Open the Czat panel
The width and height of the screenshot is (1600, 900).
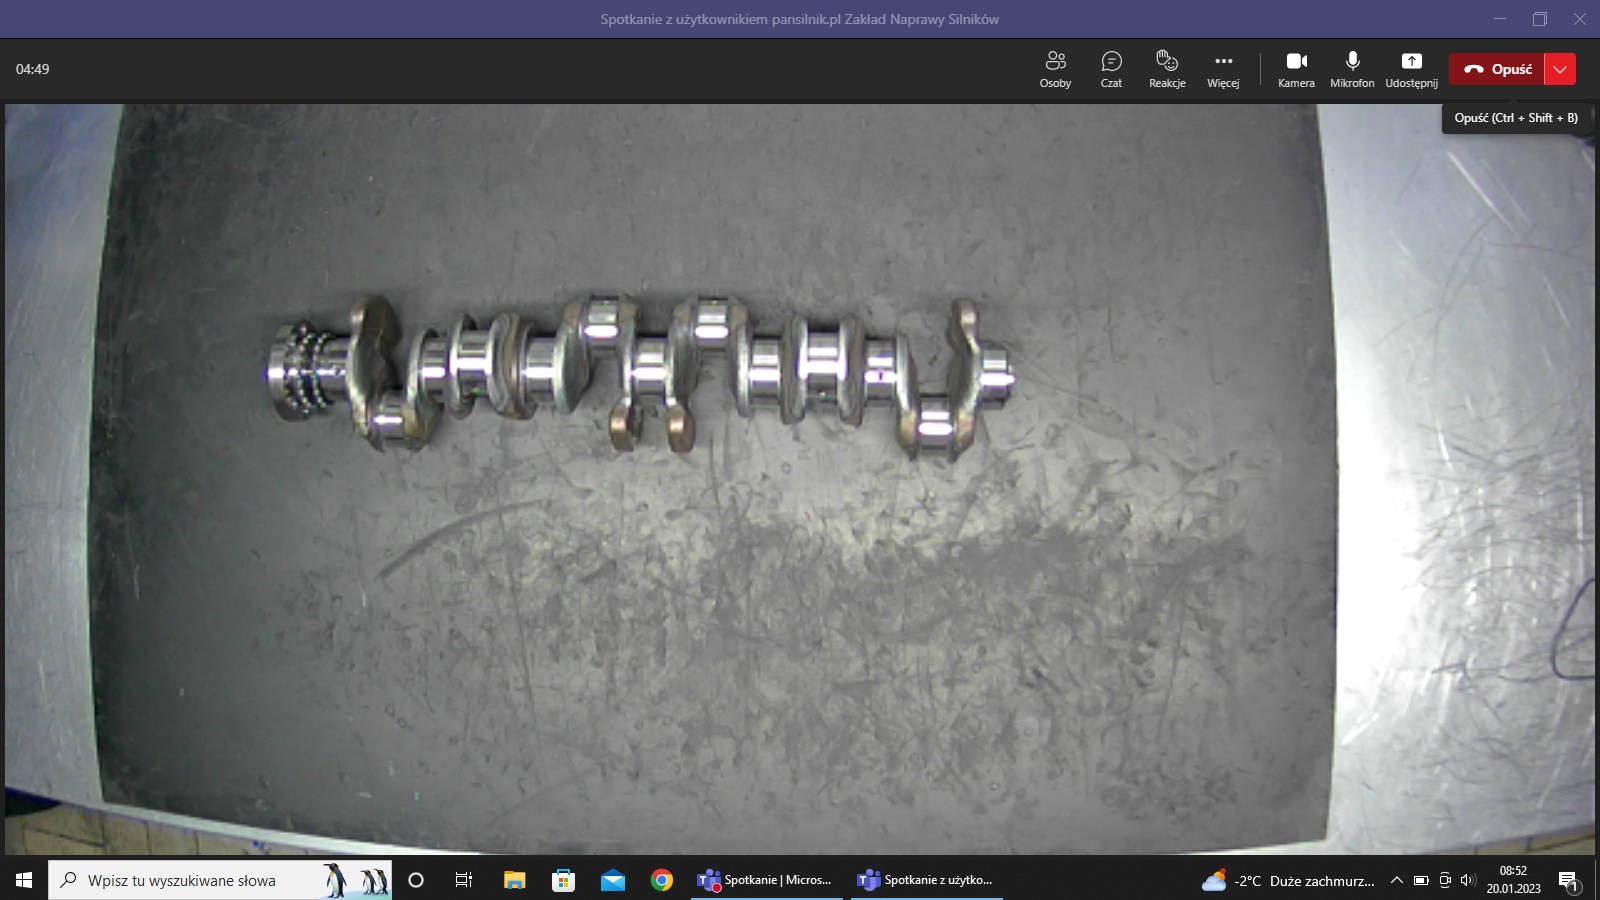click(x=1111, y=69)
